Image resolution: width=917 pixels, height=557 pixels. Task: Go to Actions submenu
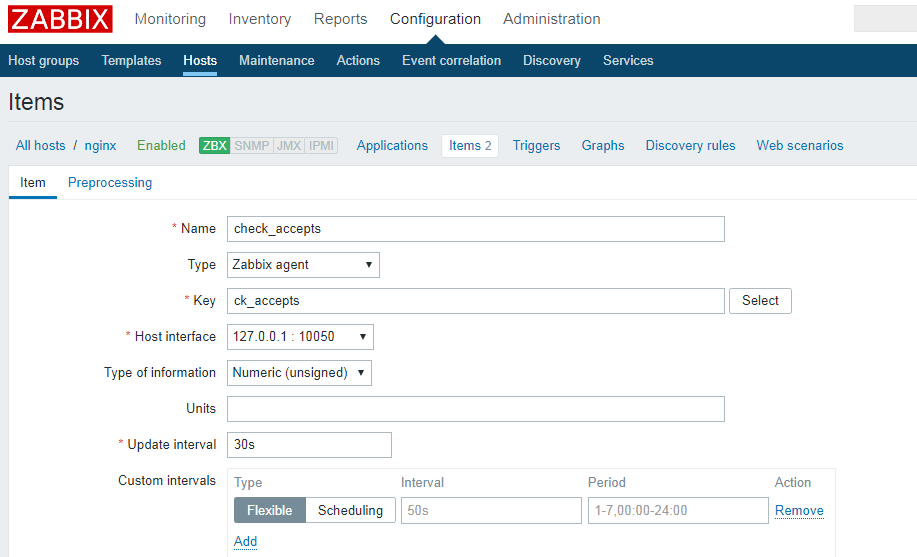[358, 61]
